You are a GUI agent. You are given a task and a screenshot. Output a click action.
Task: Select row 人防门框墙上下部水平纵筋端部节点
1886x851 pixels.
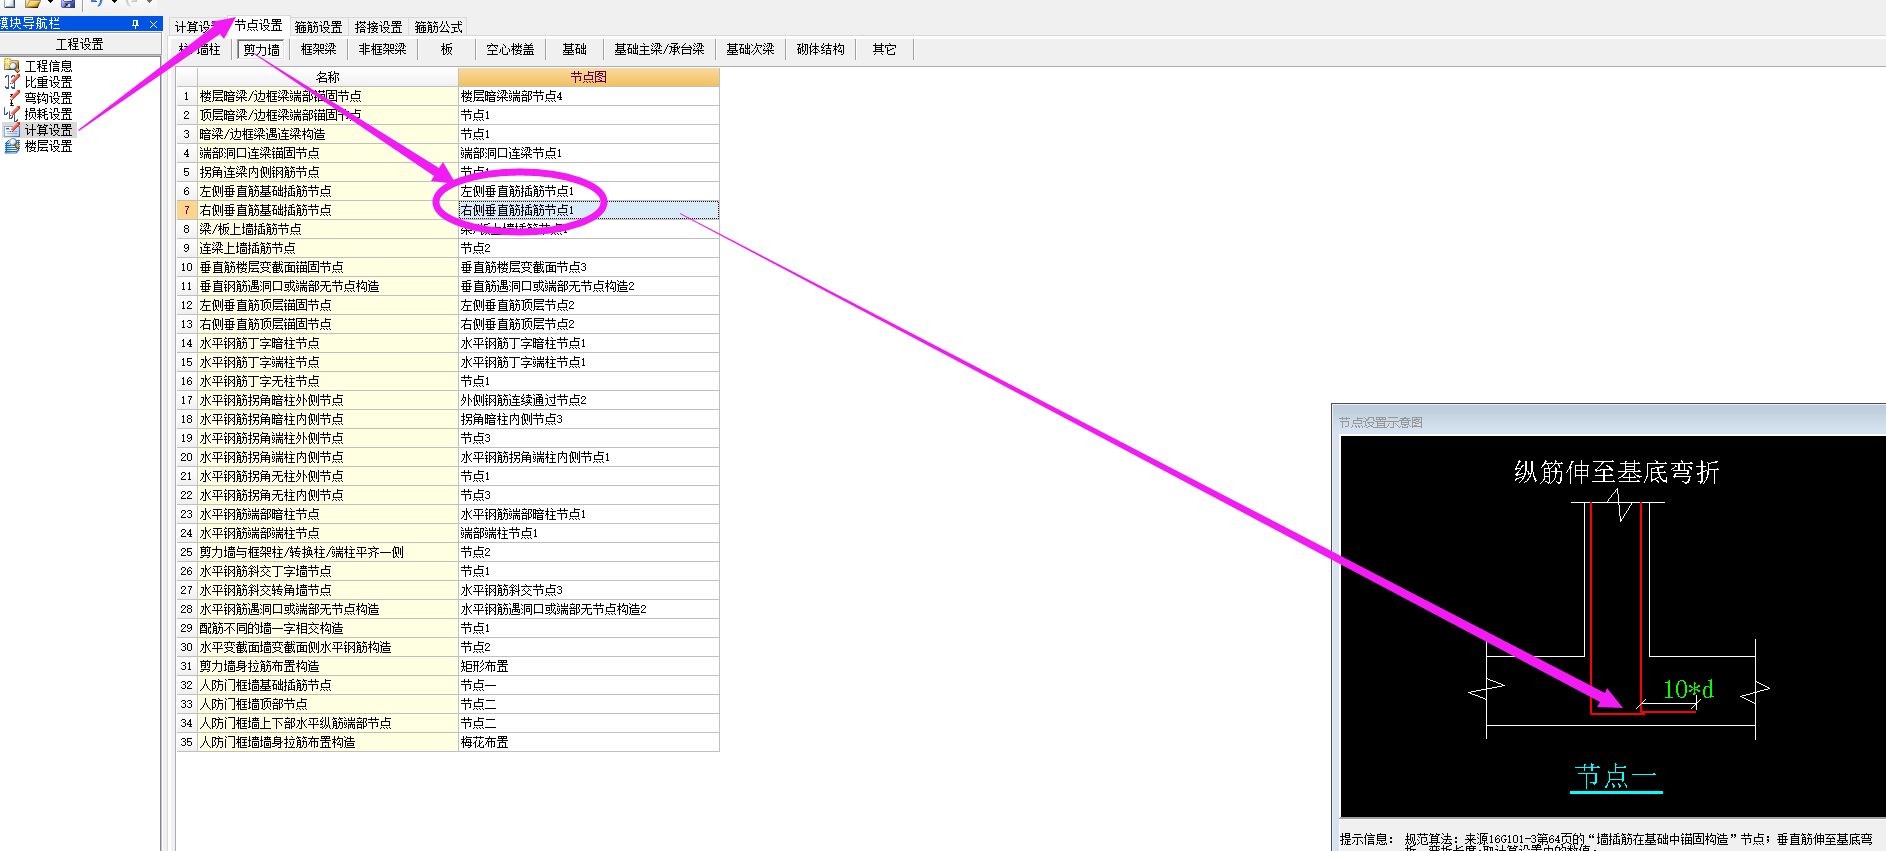pos(327,723)
